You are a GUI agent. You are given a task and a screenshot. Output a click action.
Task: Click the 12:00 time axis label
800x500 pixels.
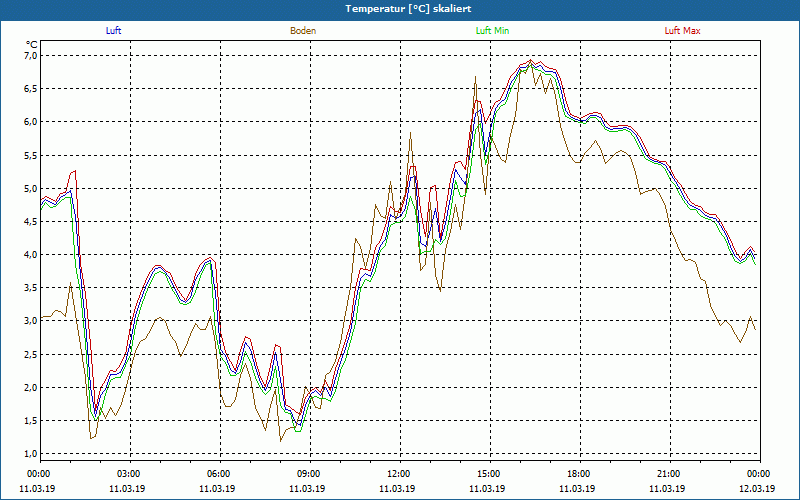(x=400, y=474)
